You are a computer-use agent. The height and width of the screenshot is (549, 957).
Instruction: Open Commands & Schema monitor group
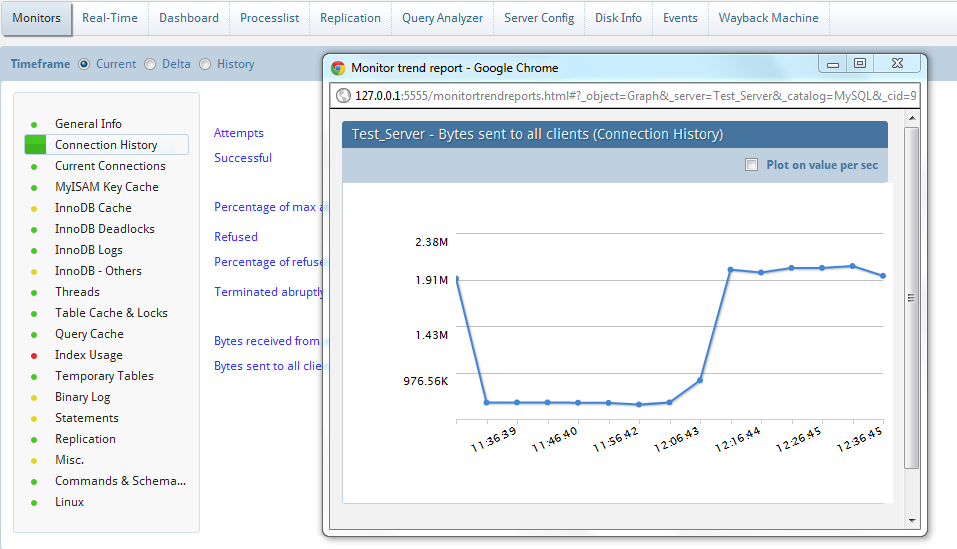tap(120, 481)
